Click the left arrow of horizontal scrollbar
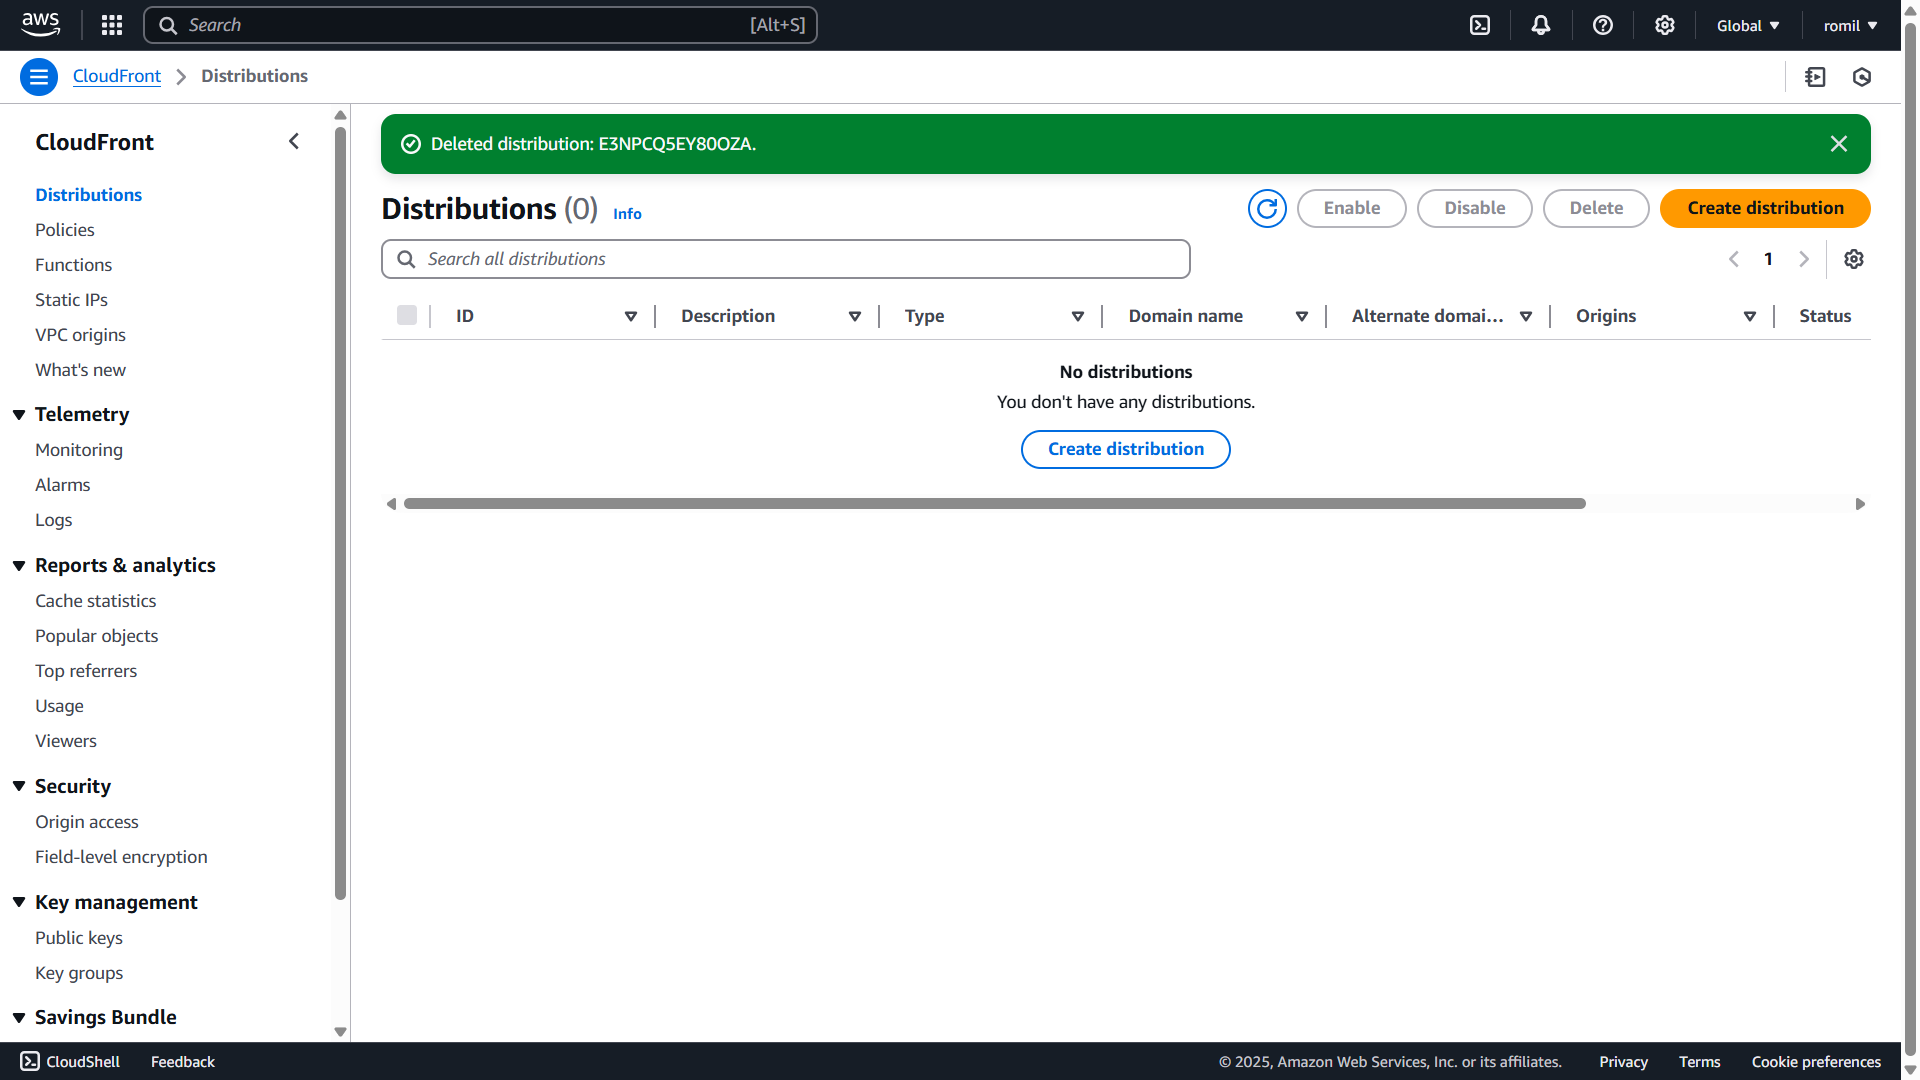Viewport: 1920px width, 1080px height. [391, 504]
